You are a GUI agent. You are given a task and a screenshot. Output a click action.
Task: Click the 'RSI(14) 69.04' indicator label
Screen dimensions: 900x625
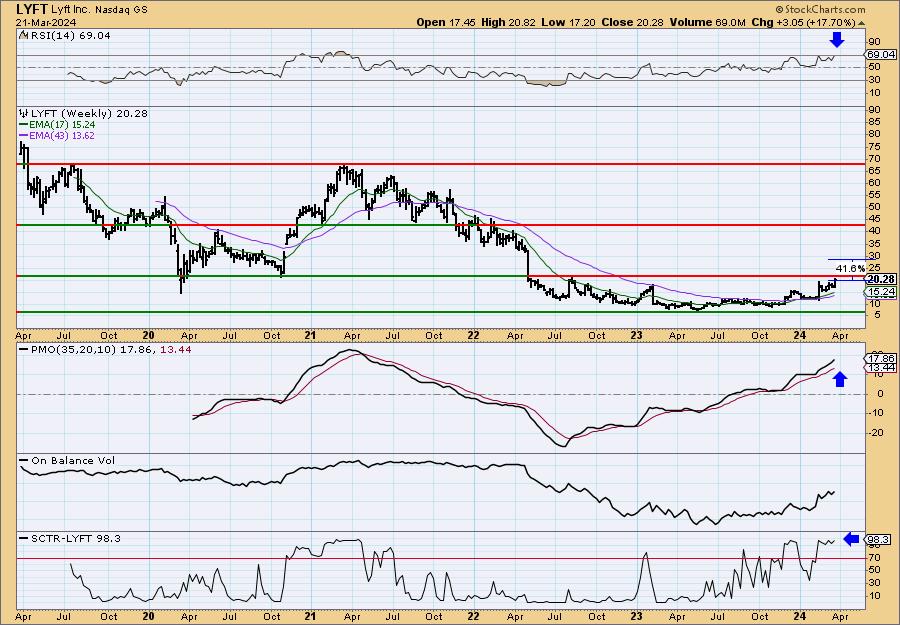click(x=69, y=36)
